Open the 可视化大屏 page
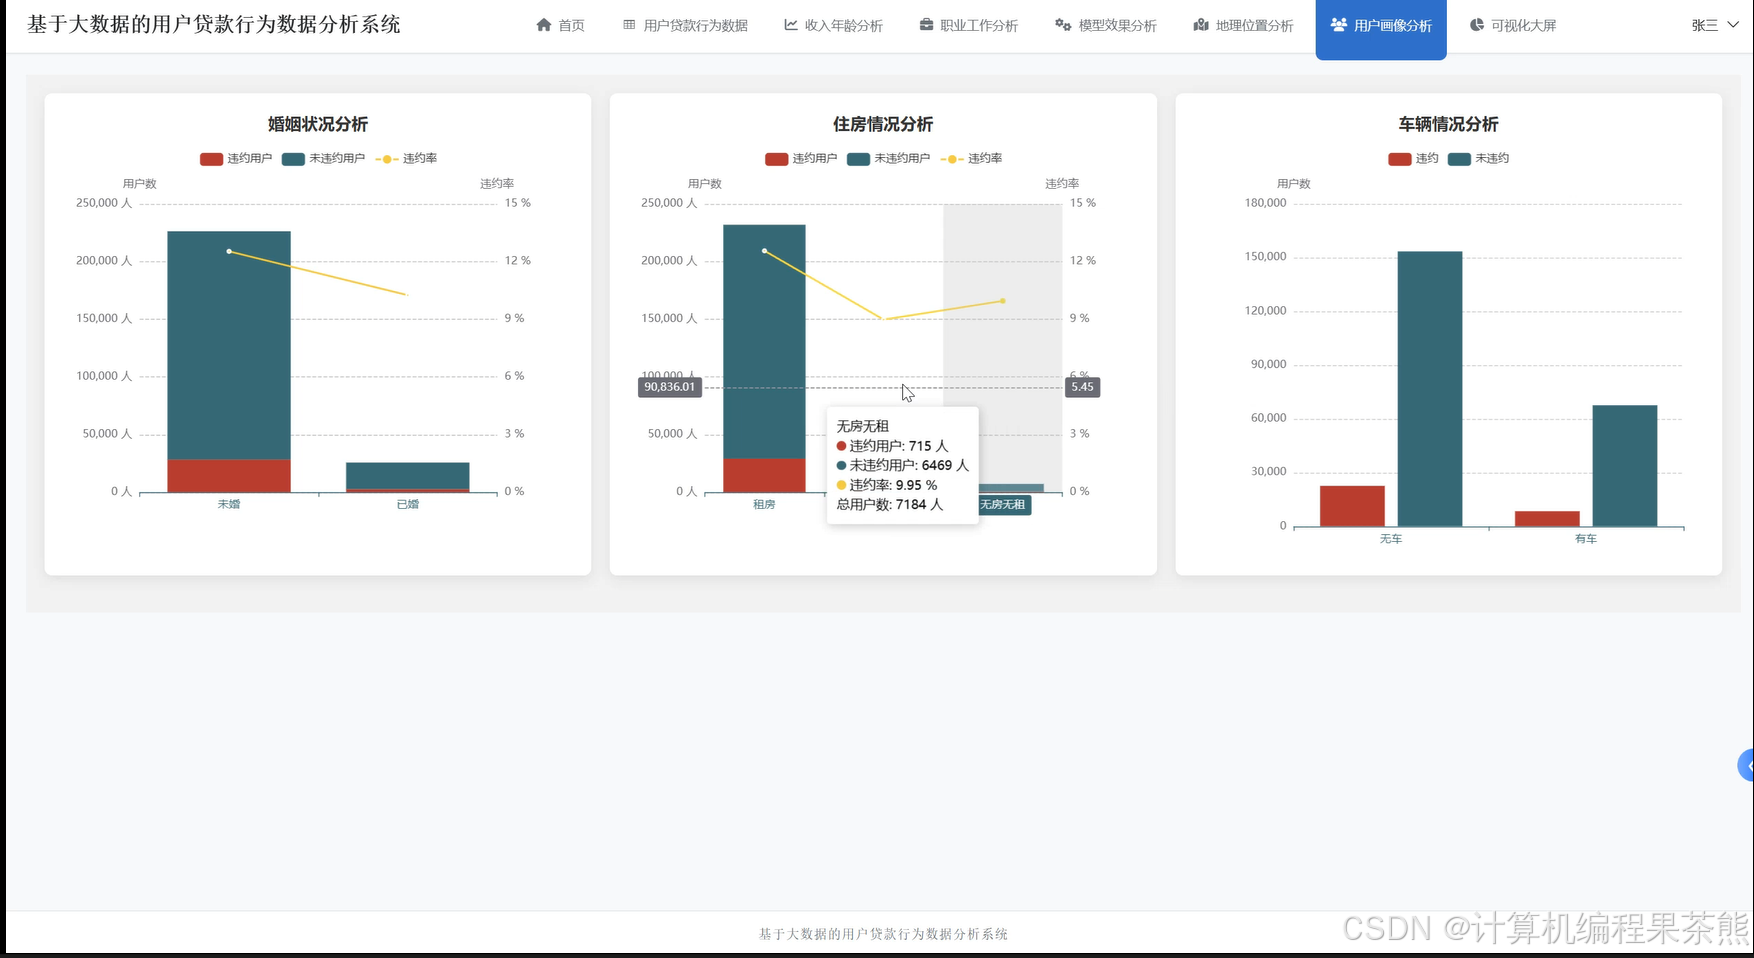 coord(1514,26)
